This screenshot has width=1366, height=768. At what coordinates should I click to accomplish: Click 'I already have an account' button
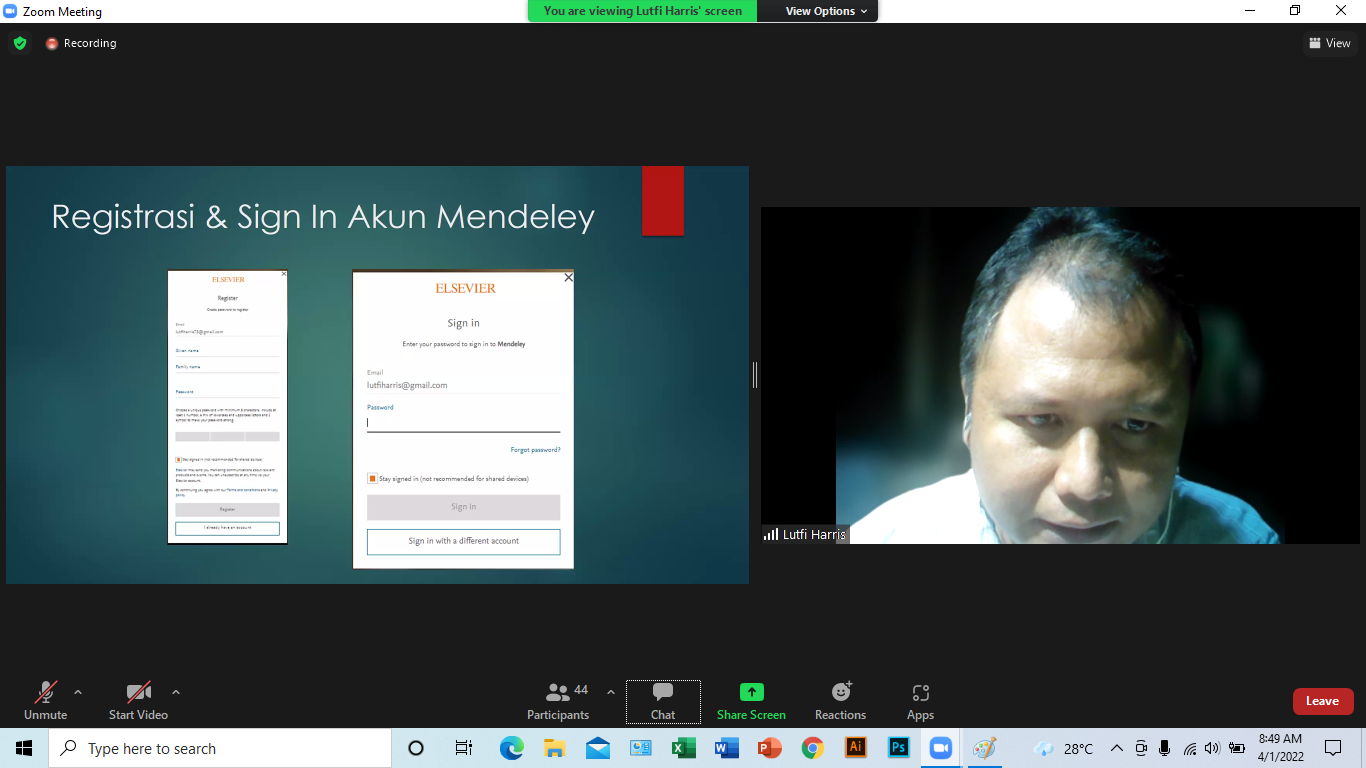(x=227, y=528)
